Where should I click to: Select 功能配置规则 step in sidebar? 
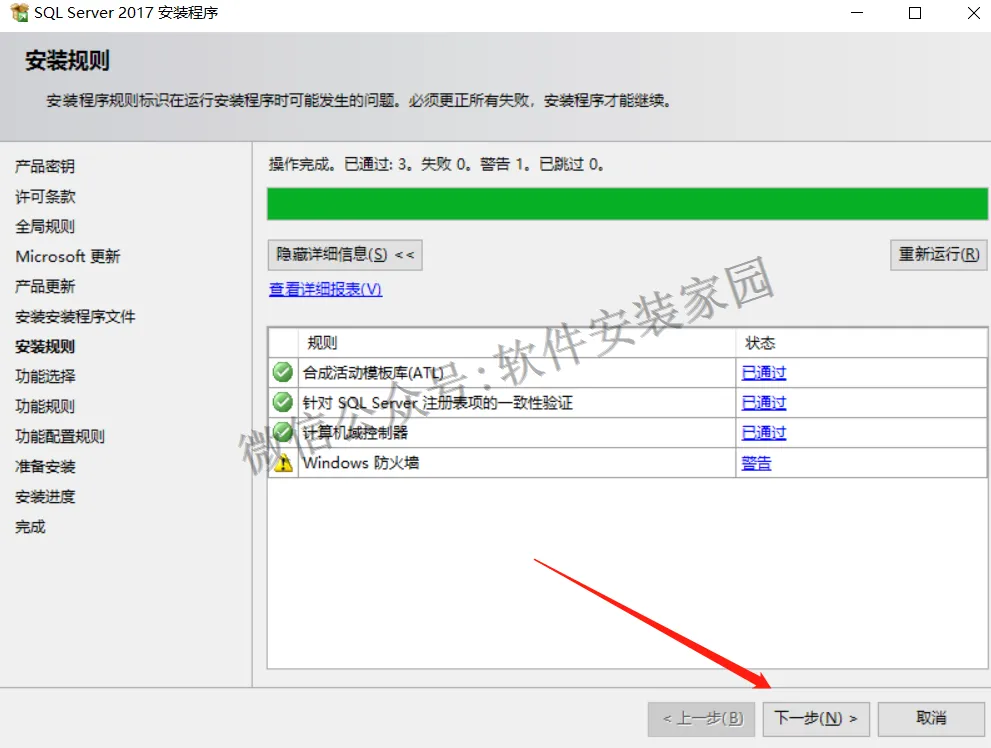pyautogui.click(x=60, y=437)
